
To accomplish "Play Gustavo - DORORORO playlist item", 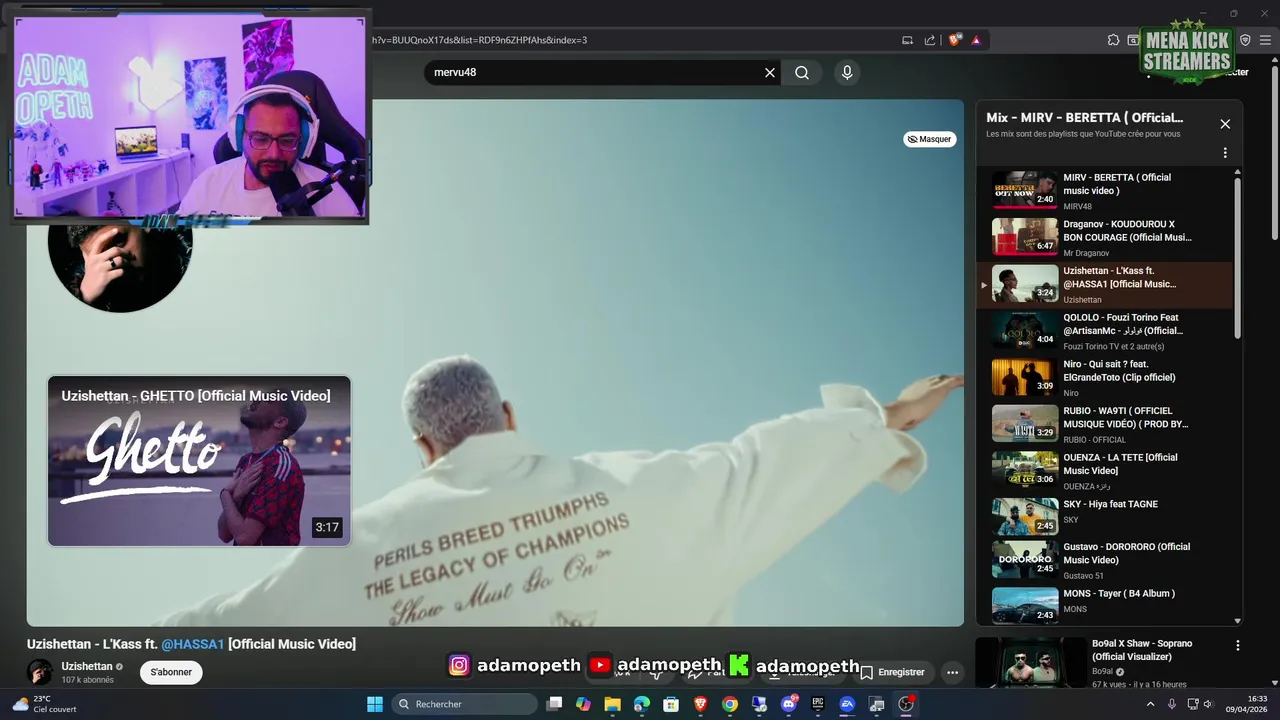I will (1105, 560).
